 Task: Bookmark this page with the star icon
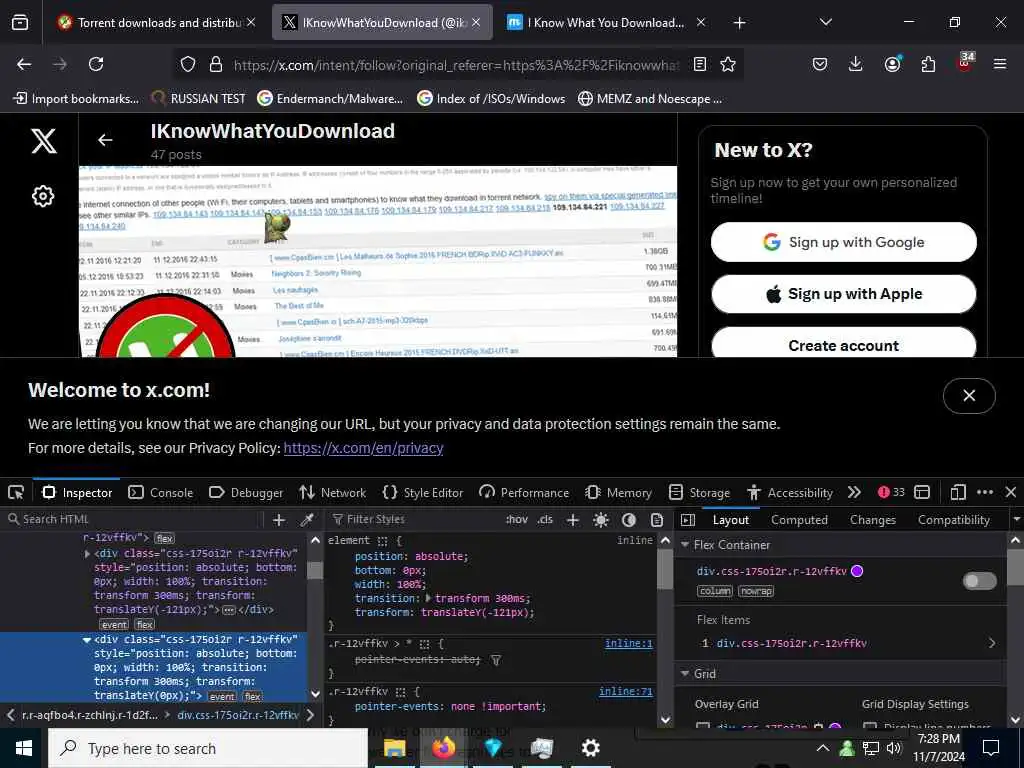(x=728, y=64)
